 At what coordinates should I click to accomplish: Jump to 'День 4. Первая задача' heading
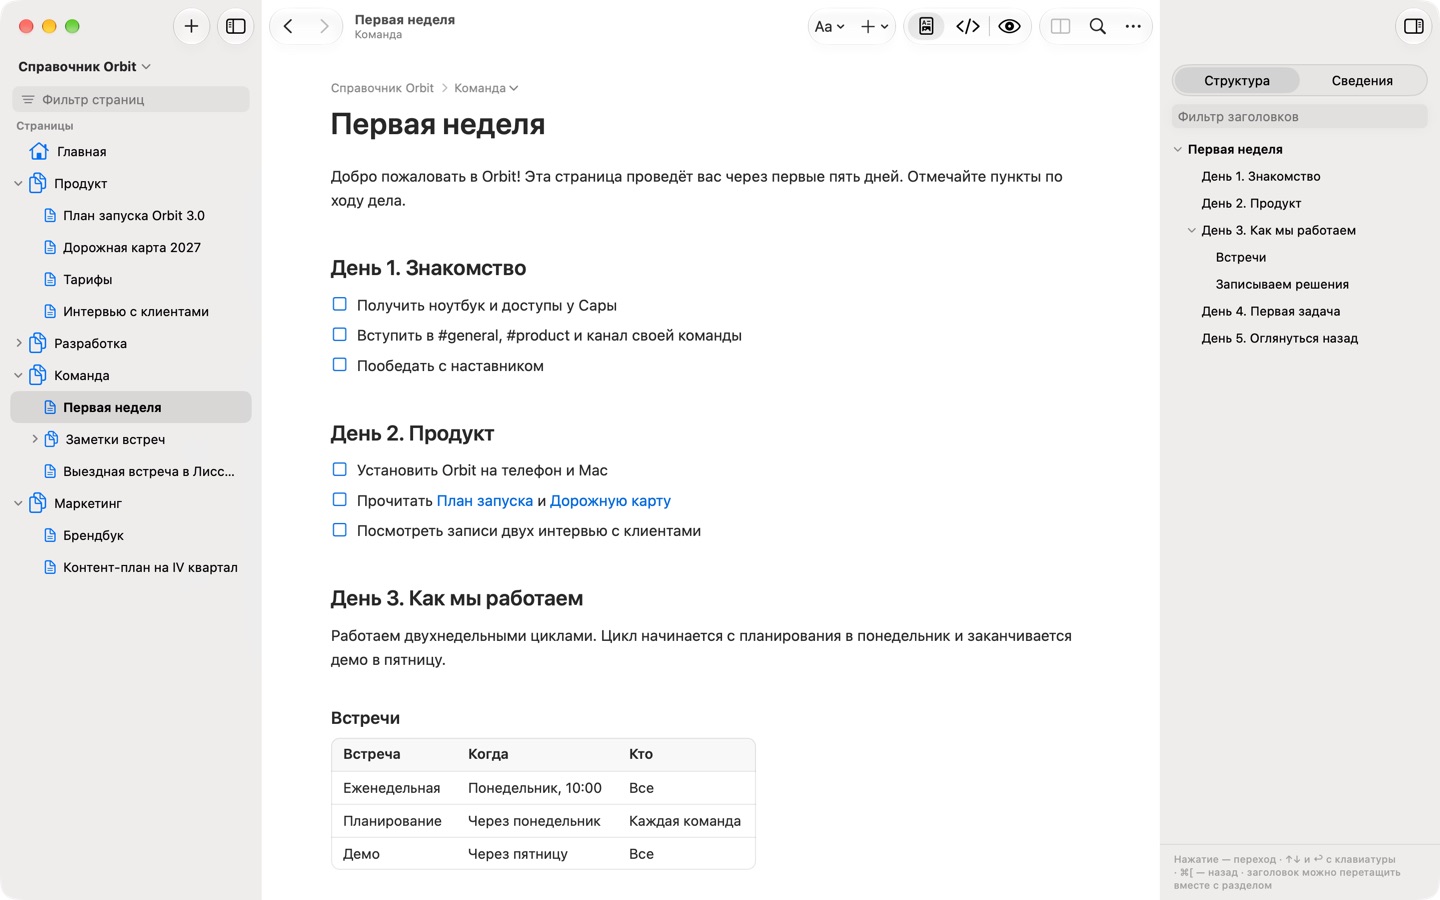pyautogui.click(x=1270, y=311)
